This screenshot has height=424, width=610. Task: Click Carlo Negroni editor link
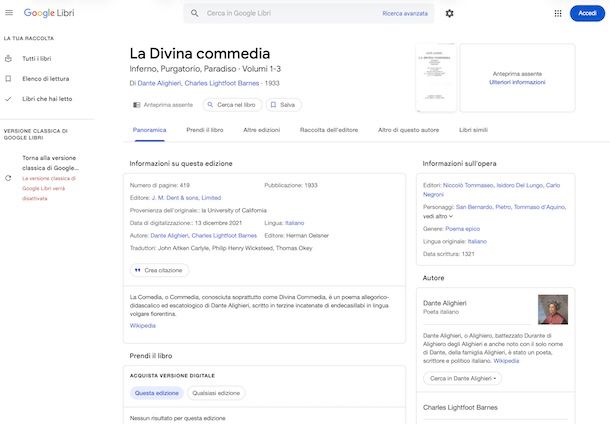(553, 186)
